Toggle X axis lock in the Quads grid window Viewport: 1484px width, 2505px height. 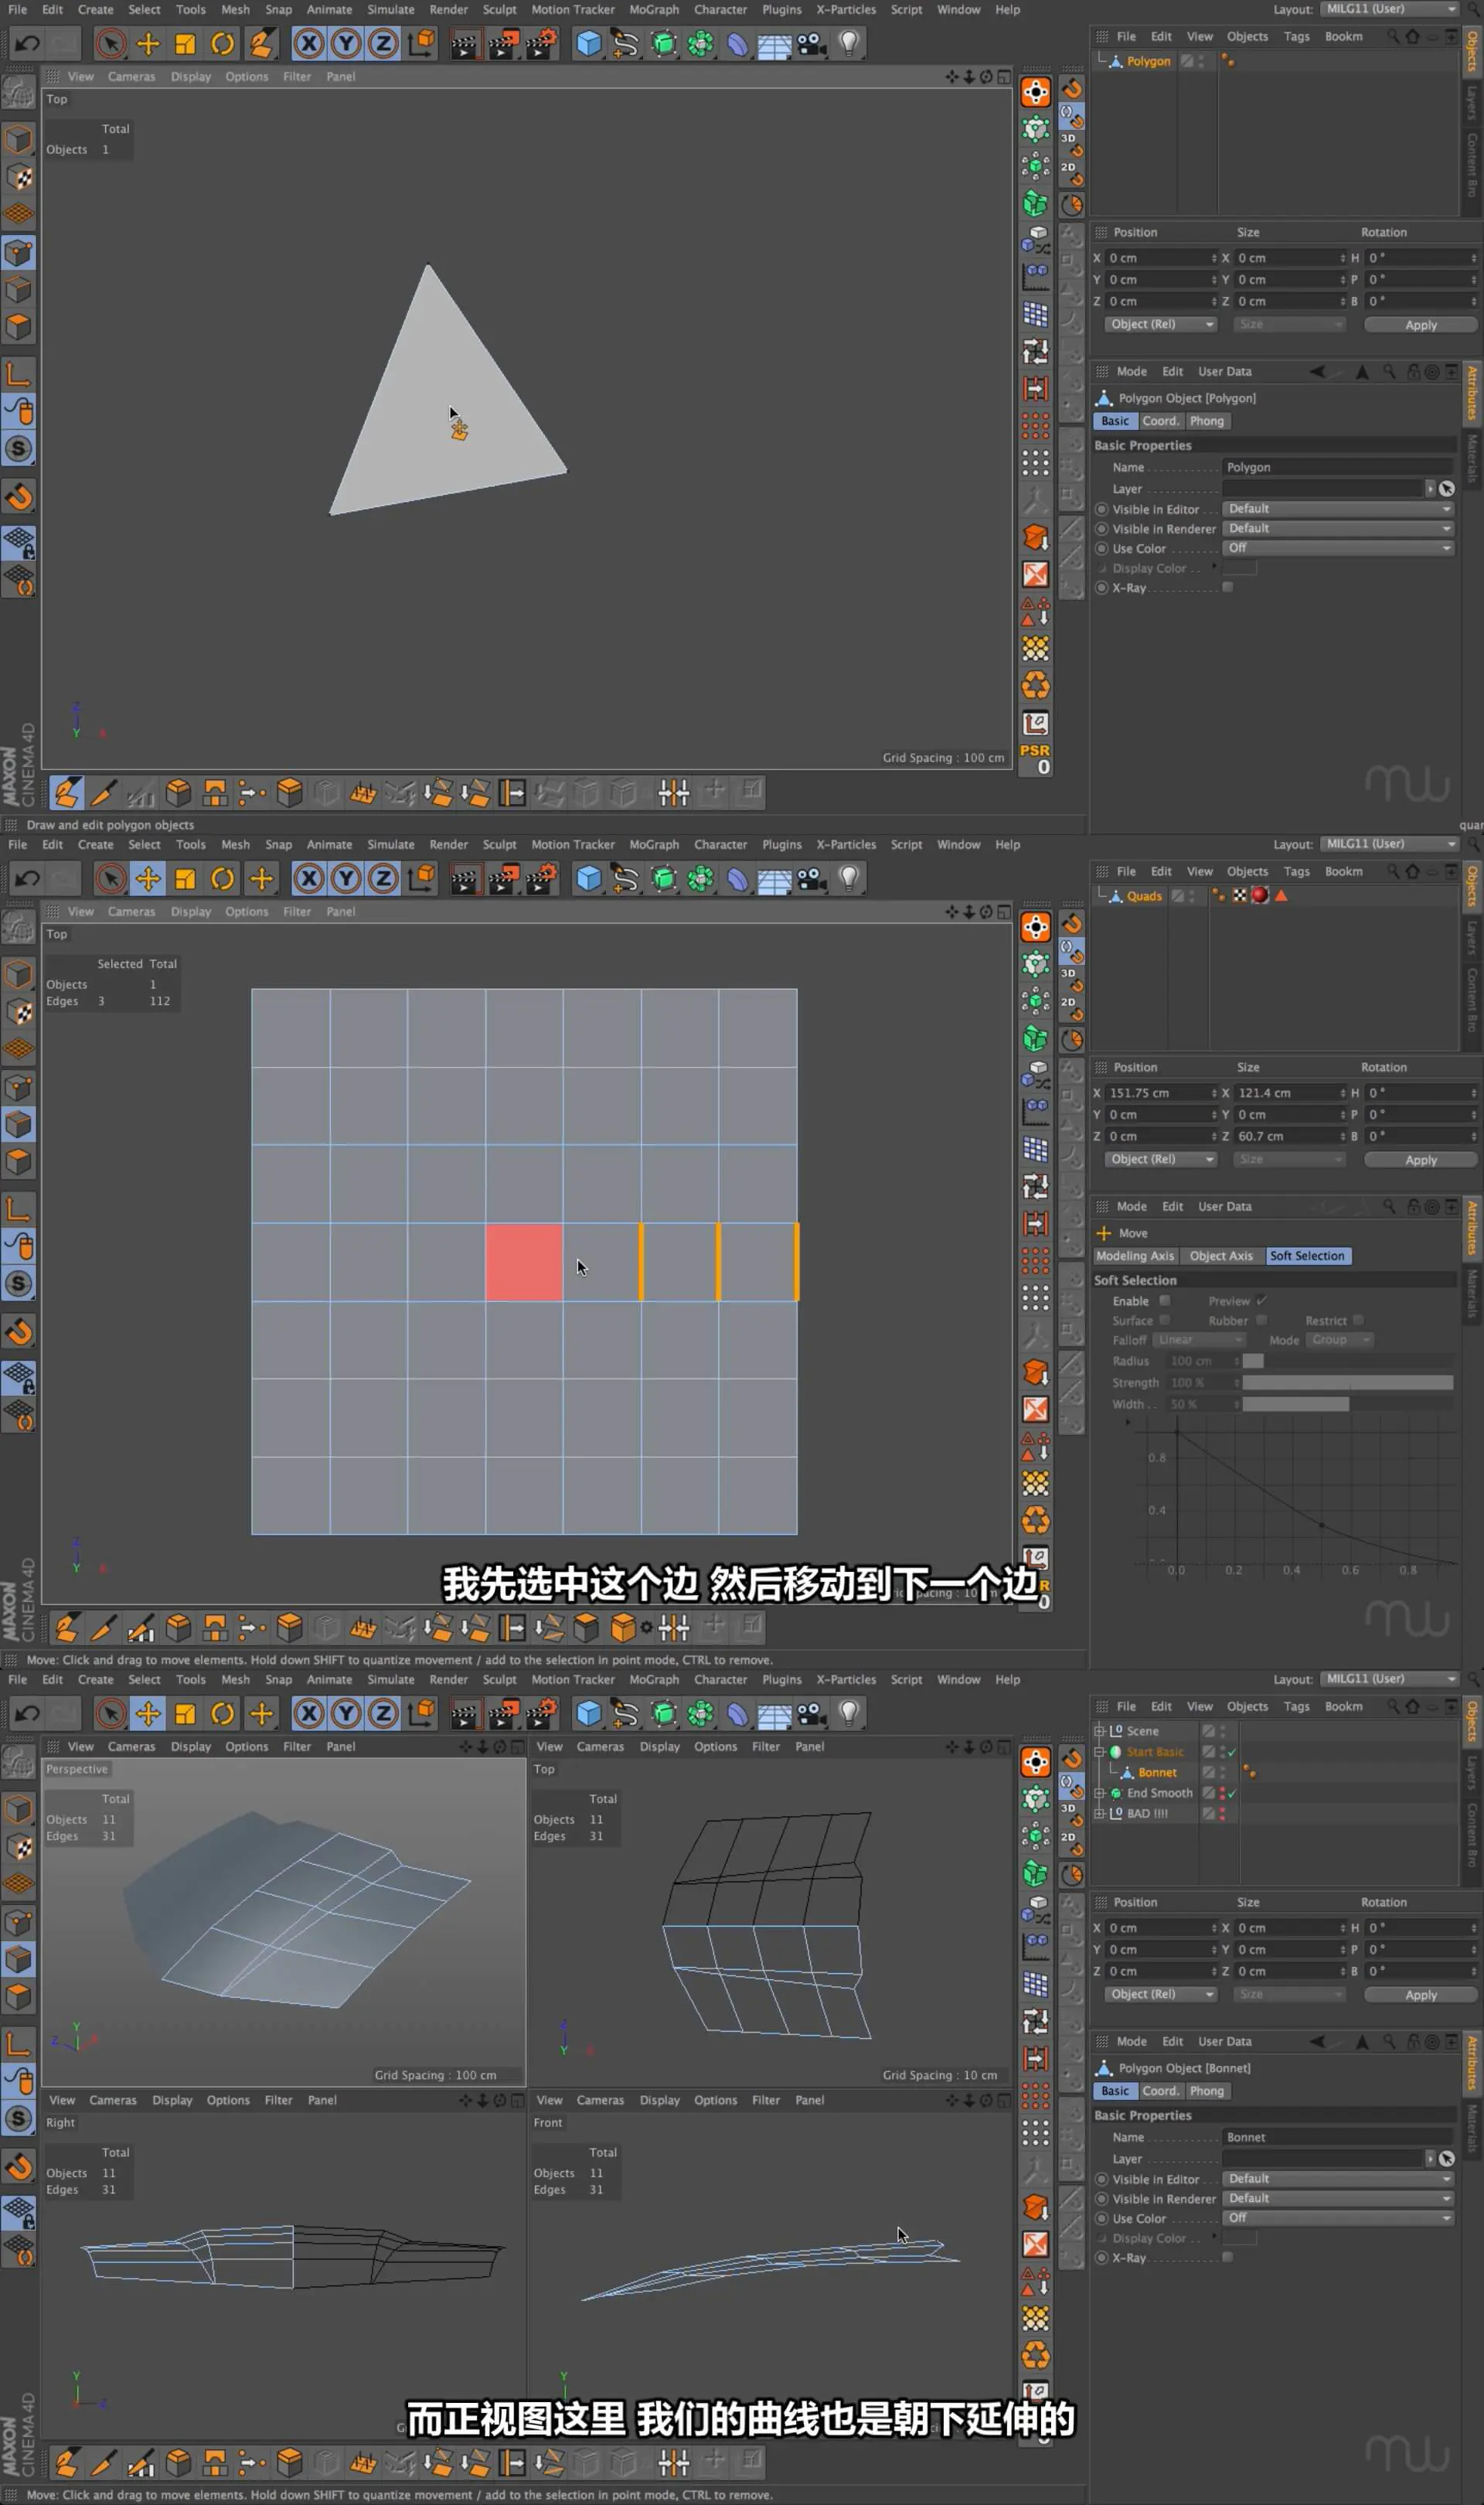pyautogui.click(x=309, y=878)
